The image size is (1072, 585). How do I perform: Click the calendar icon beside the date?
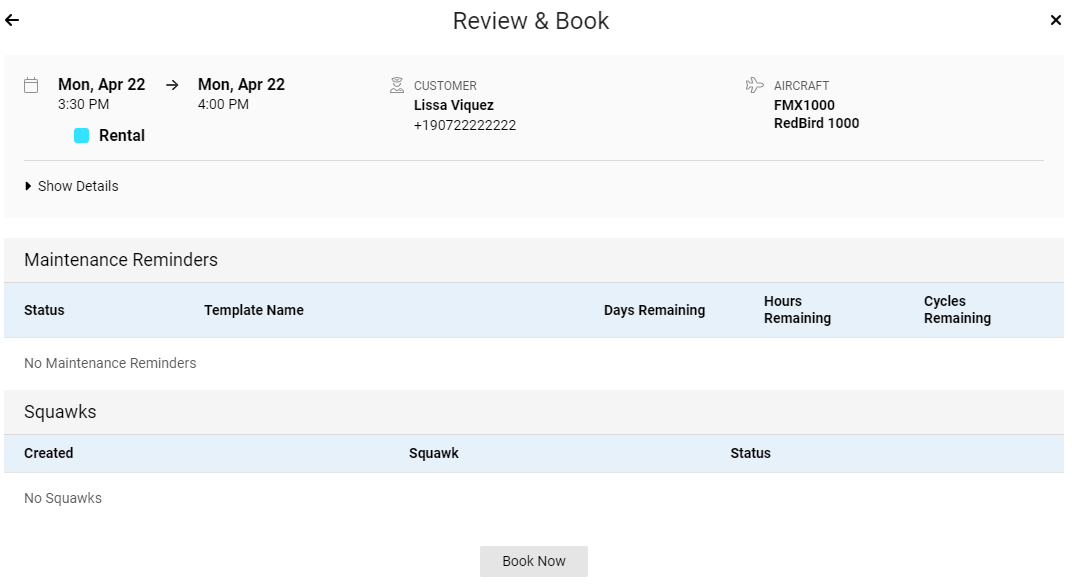click(31, 86)
